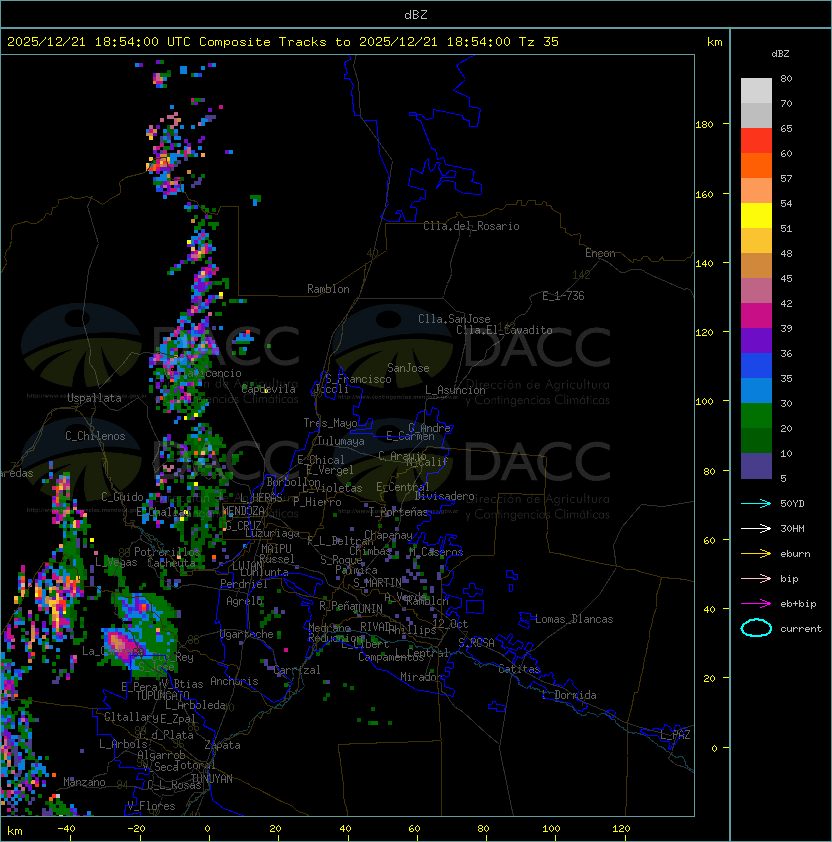Click the dBZ title at top

[x=416, y=14]
